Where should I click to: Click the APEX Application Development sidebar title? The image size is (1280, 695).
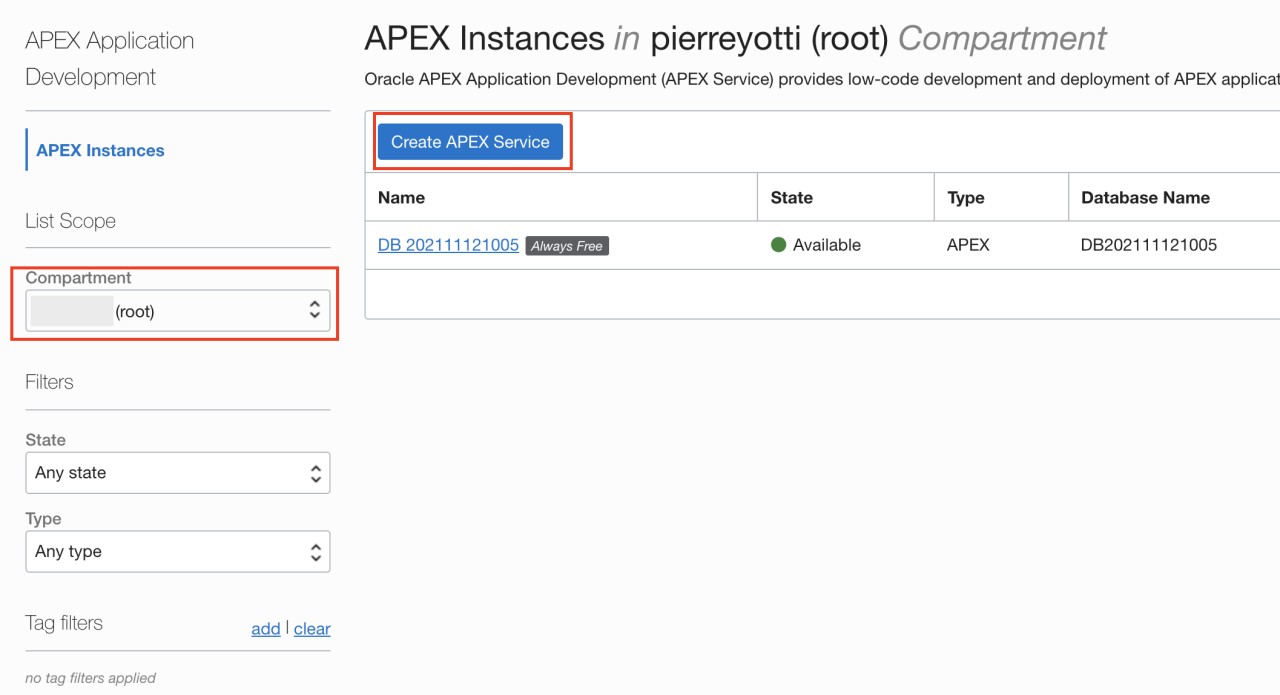(x=110, y=59)
